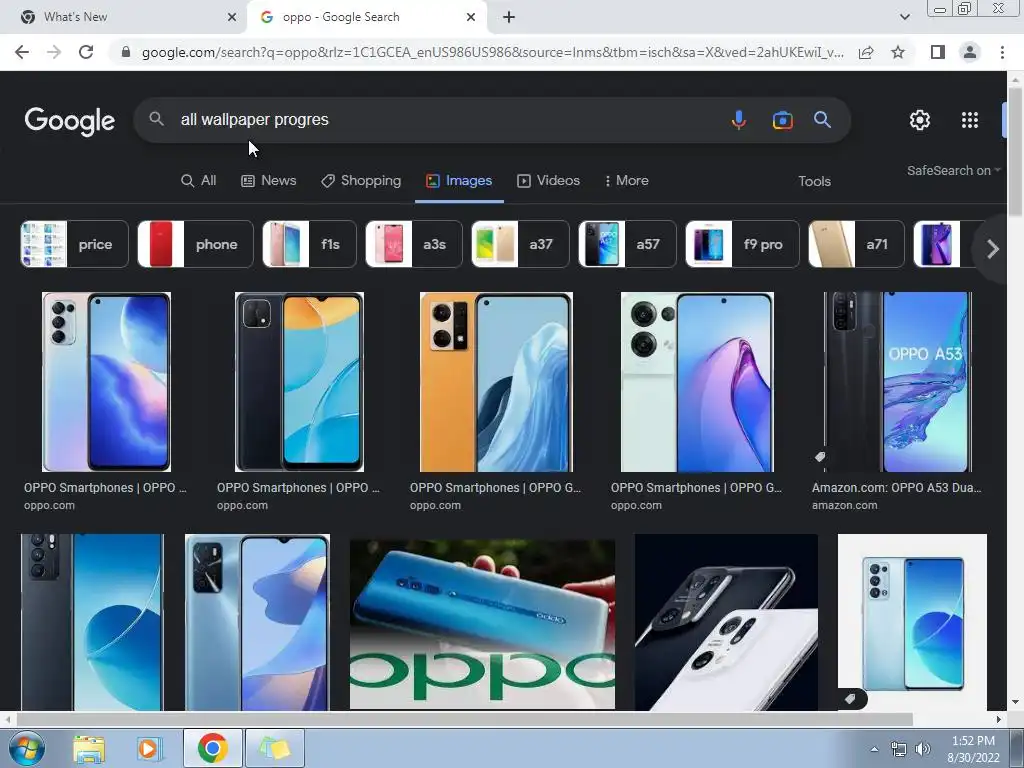Image resolution: width=1024 pixels, height=768 pixels.
Task: Select the a3s suggestion chip
Action: (414, 244)
